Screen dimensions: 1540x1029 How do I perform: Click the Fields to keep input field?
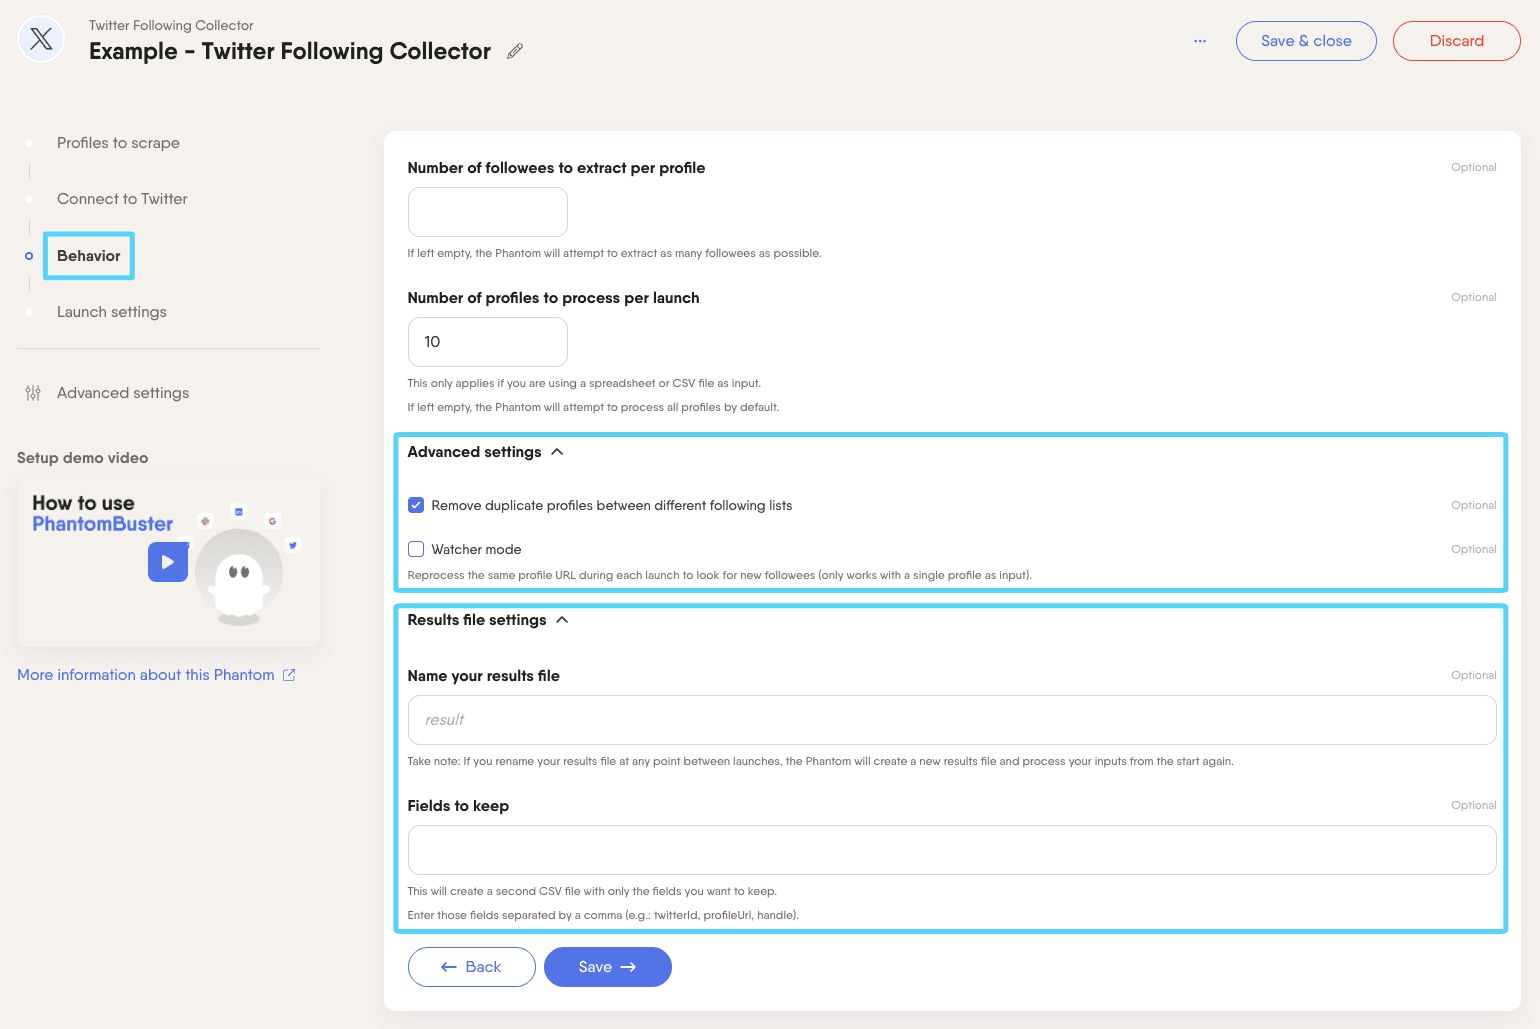point(952,850)
